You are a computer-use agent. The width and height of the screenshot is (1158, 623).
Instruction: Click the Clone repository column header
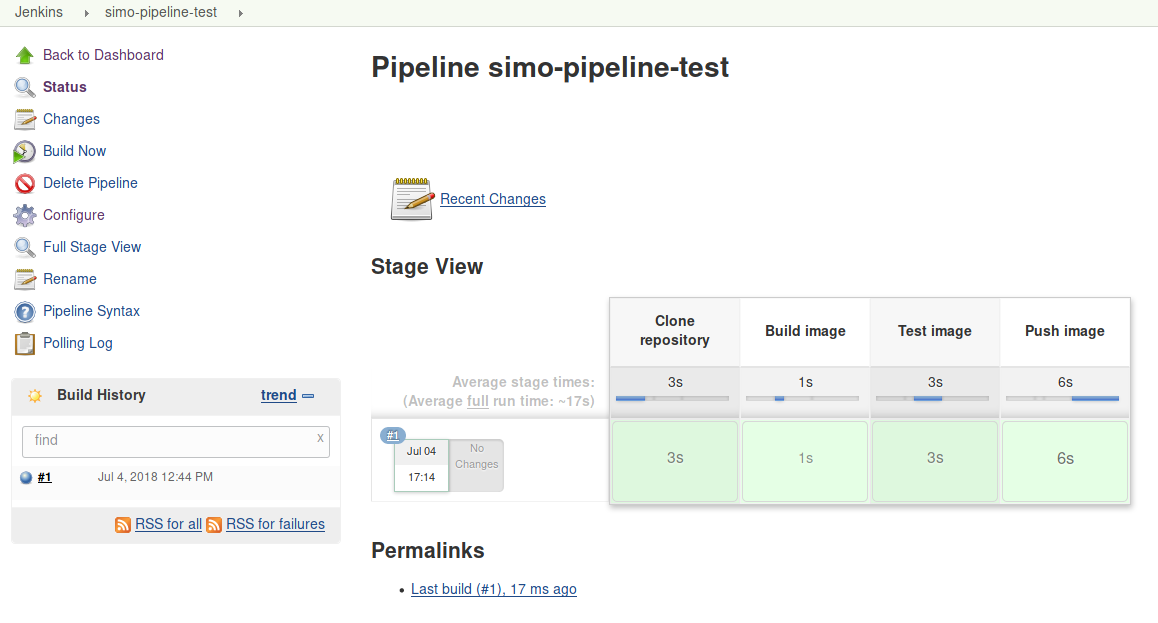pyautogui.click(x=675, y=331)
